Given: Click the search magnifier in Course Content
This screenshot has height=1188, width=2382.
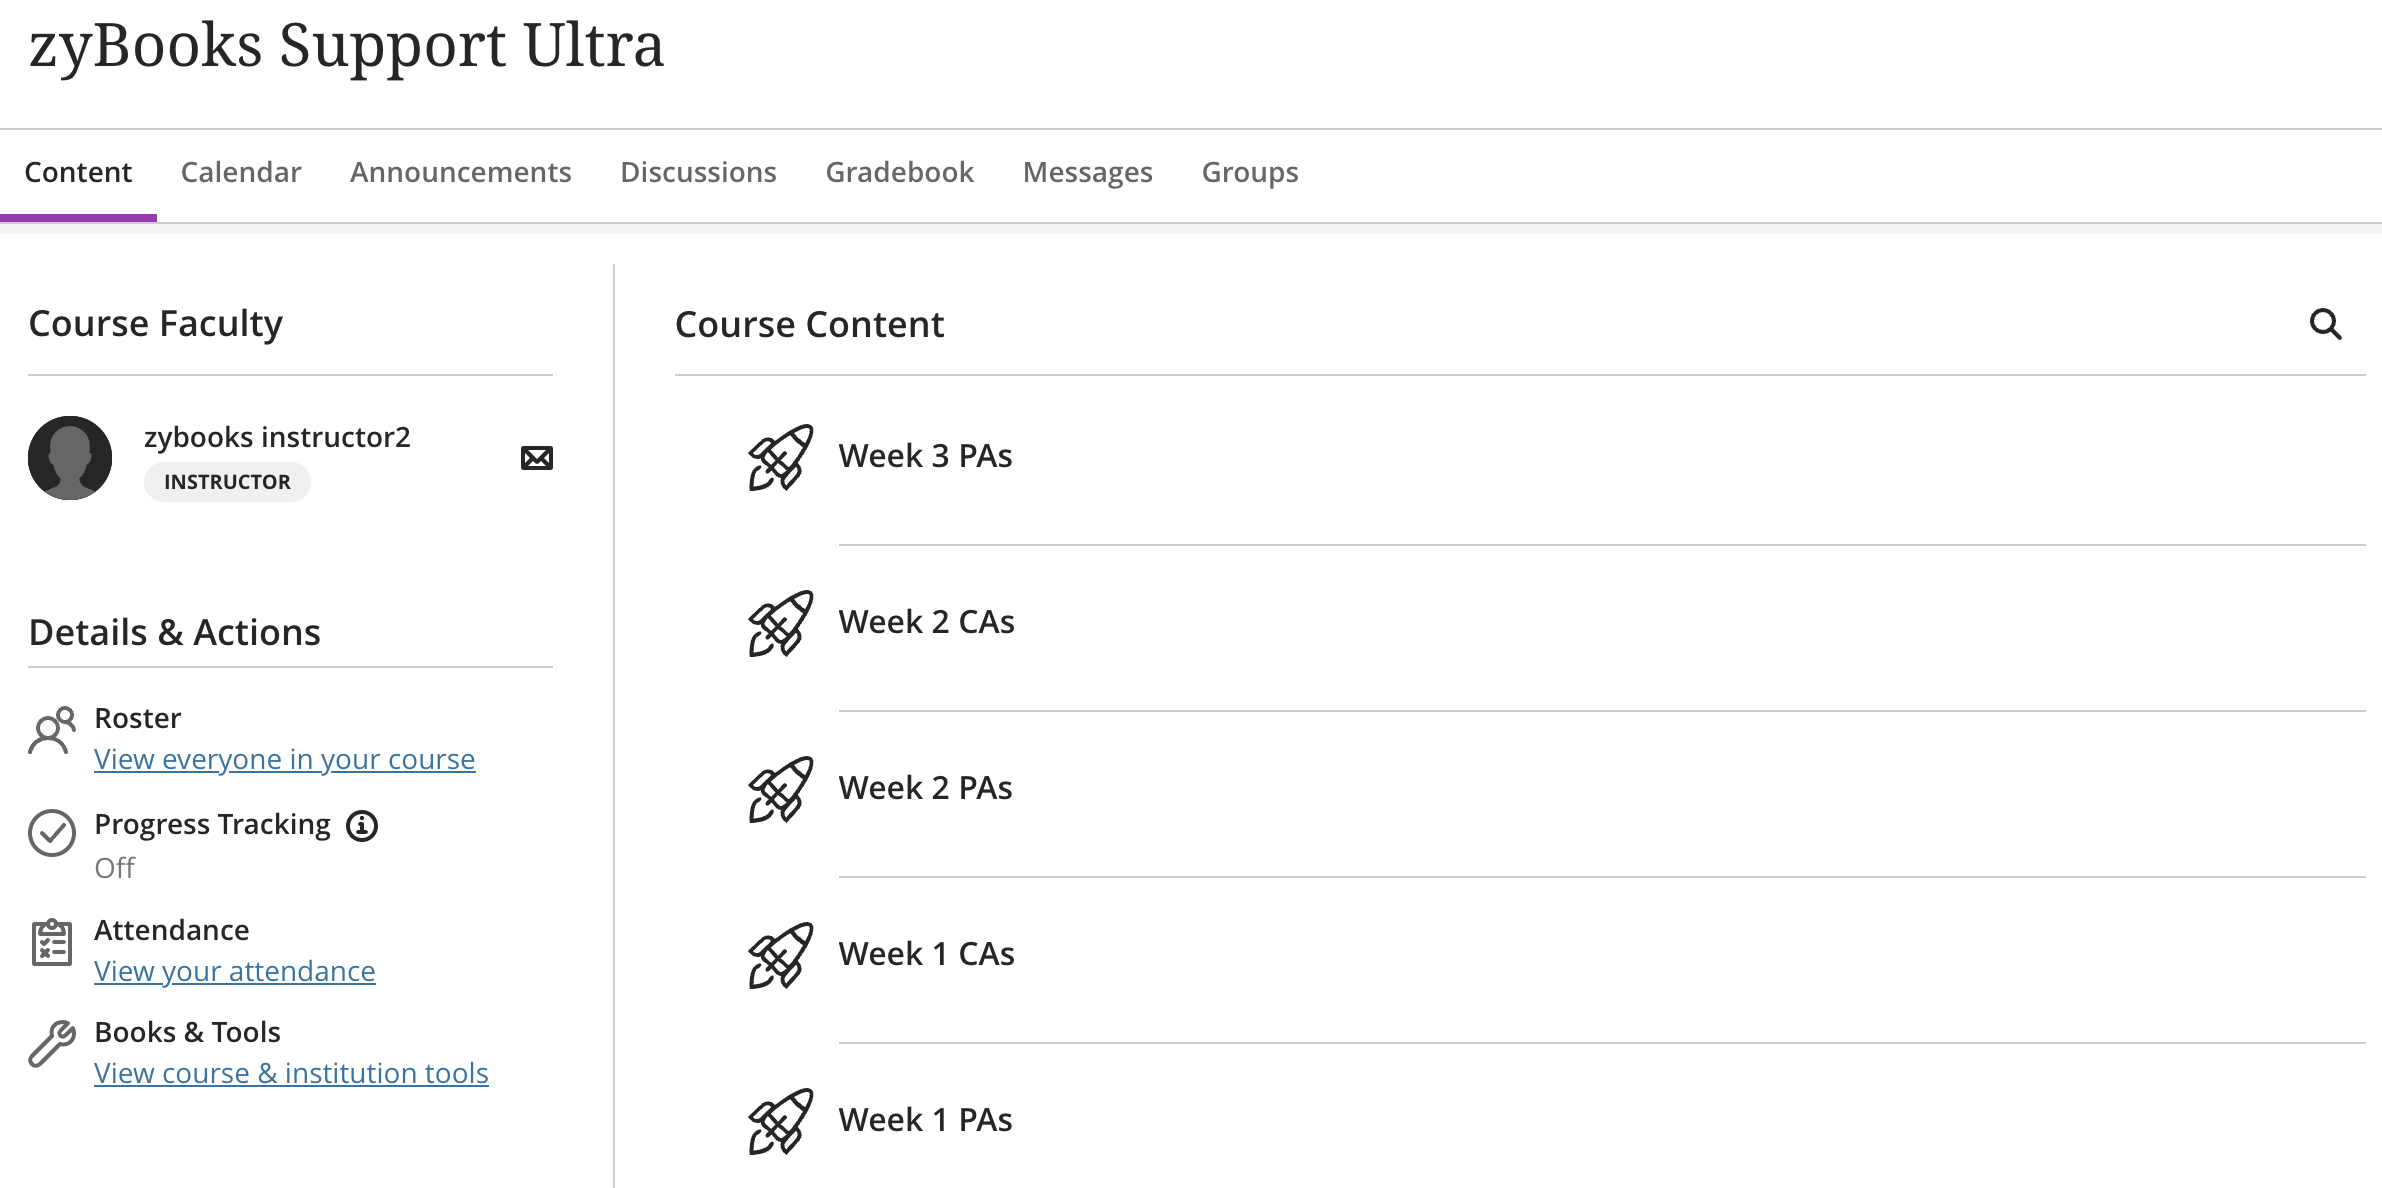Looking at the screenshot, I should tap(2325, 324).
